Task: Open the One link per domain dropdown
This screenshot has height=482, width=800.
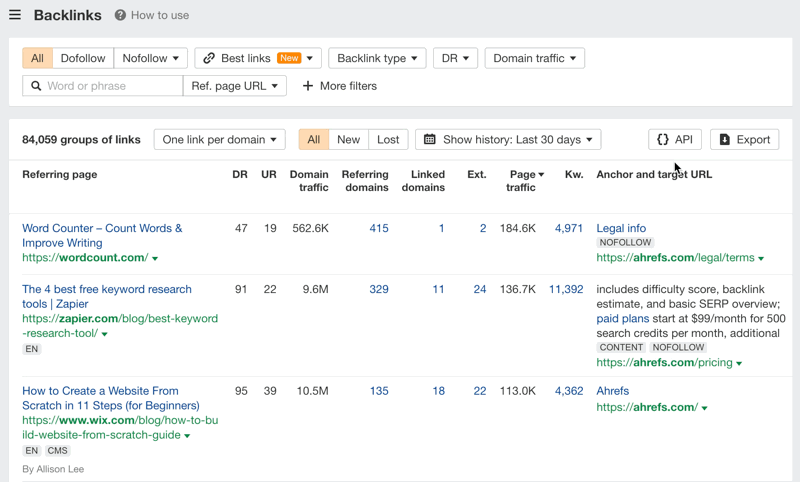Action: click(x=219, y=140)
